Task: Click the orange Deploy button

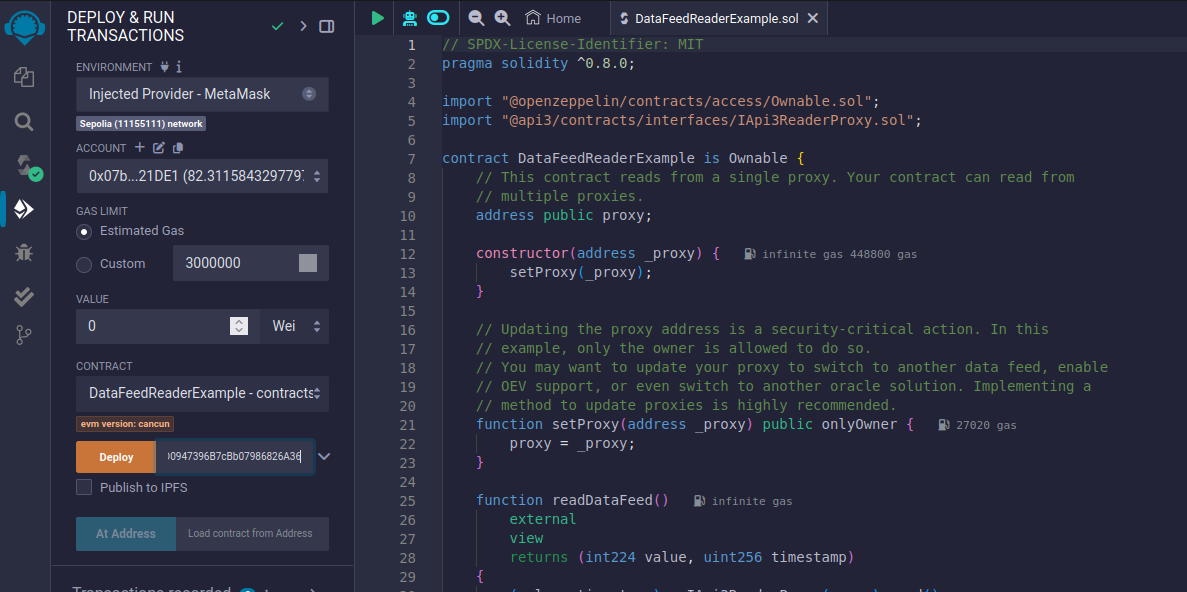Action: [x=116, y=457]
